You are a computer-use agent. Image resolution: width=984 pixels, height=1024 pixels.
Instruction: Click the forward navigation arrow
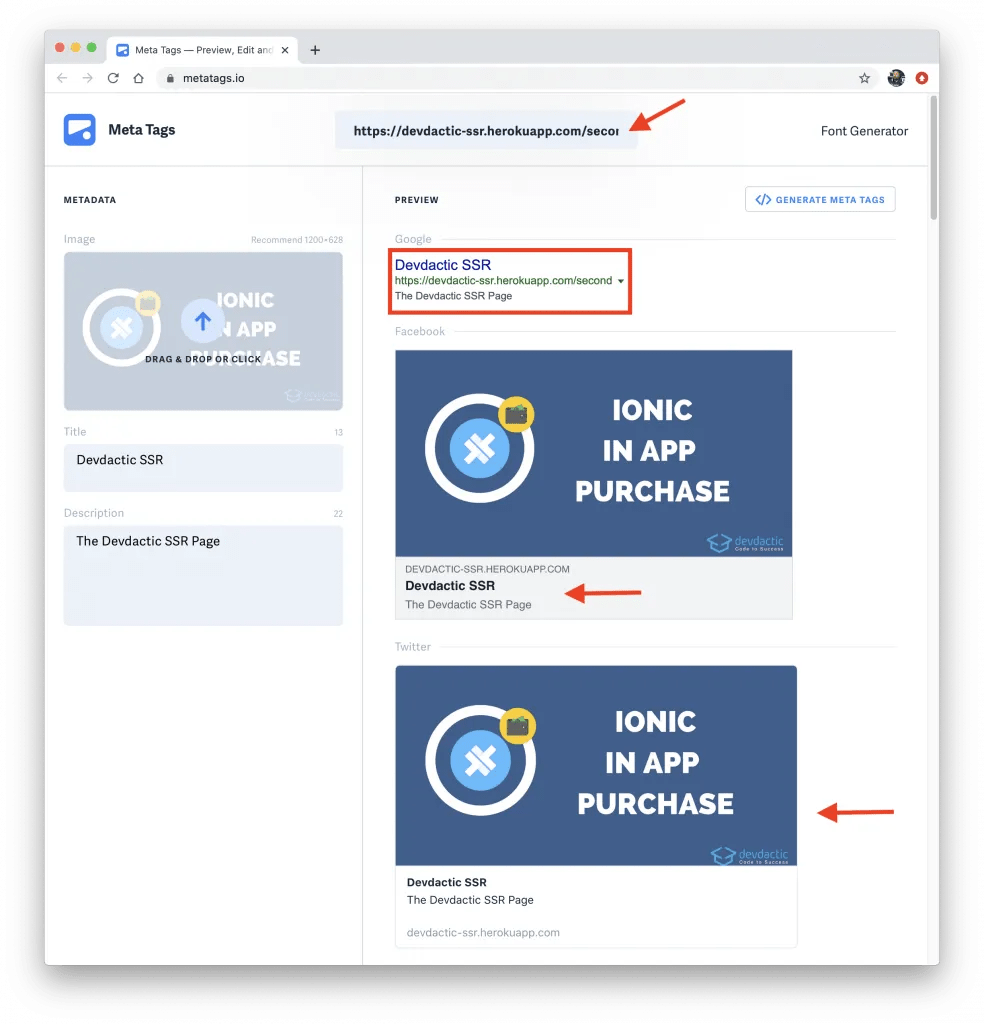coord(88,77)
